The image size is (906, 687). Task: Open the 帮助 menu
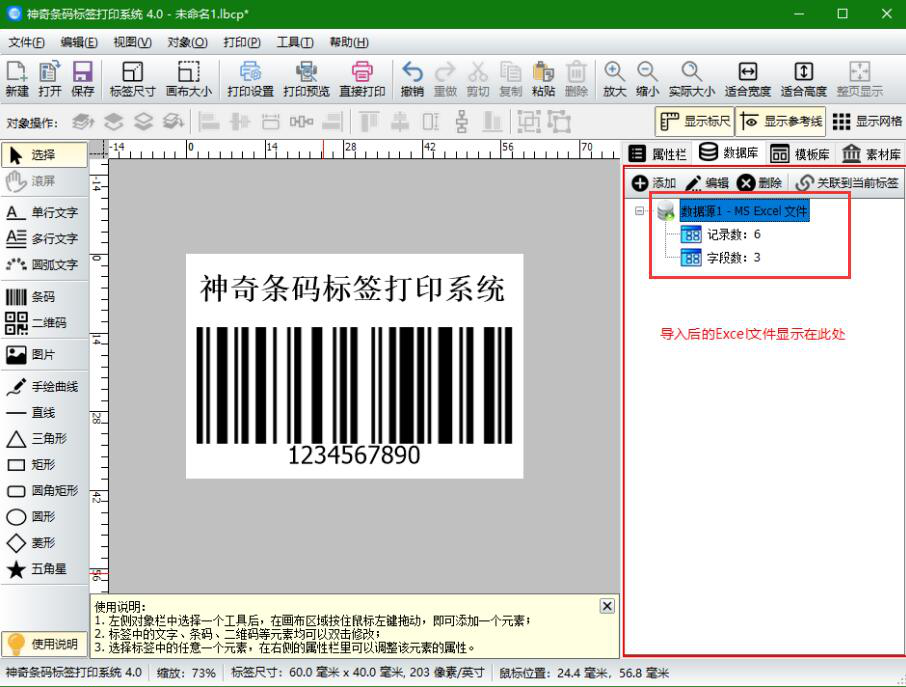click(349, 42)
